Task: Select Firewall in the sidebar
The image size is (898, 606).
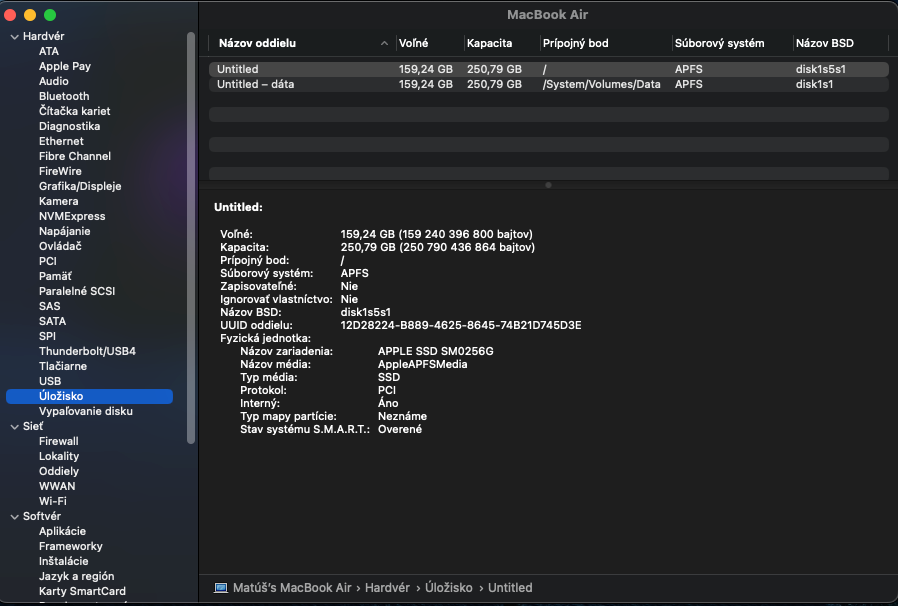Action: click(x=59, y=441)
